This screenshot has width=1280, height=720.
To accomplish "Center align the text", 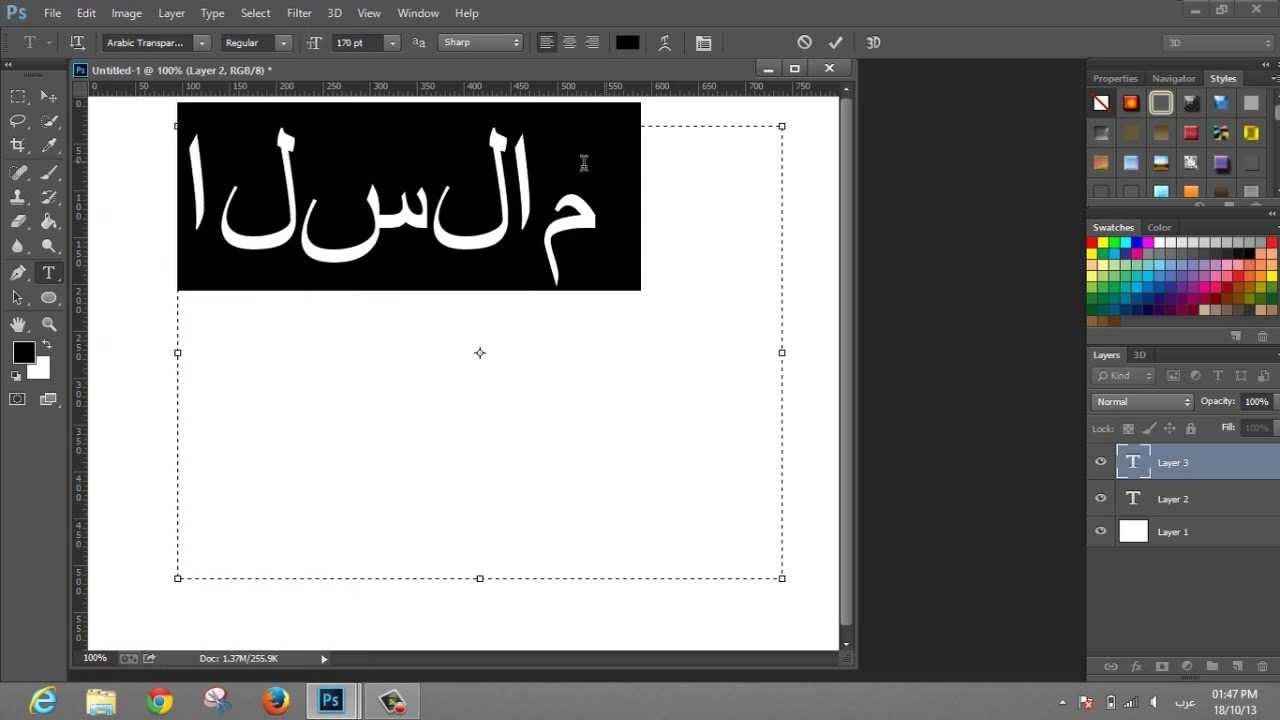I will [569, 43].
